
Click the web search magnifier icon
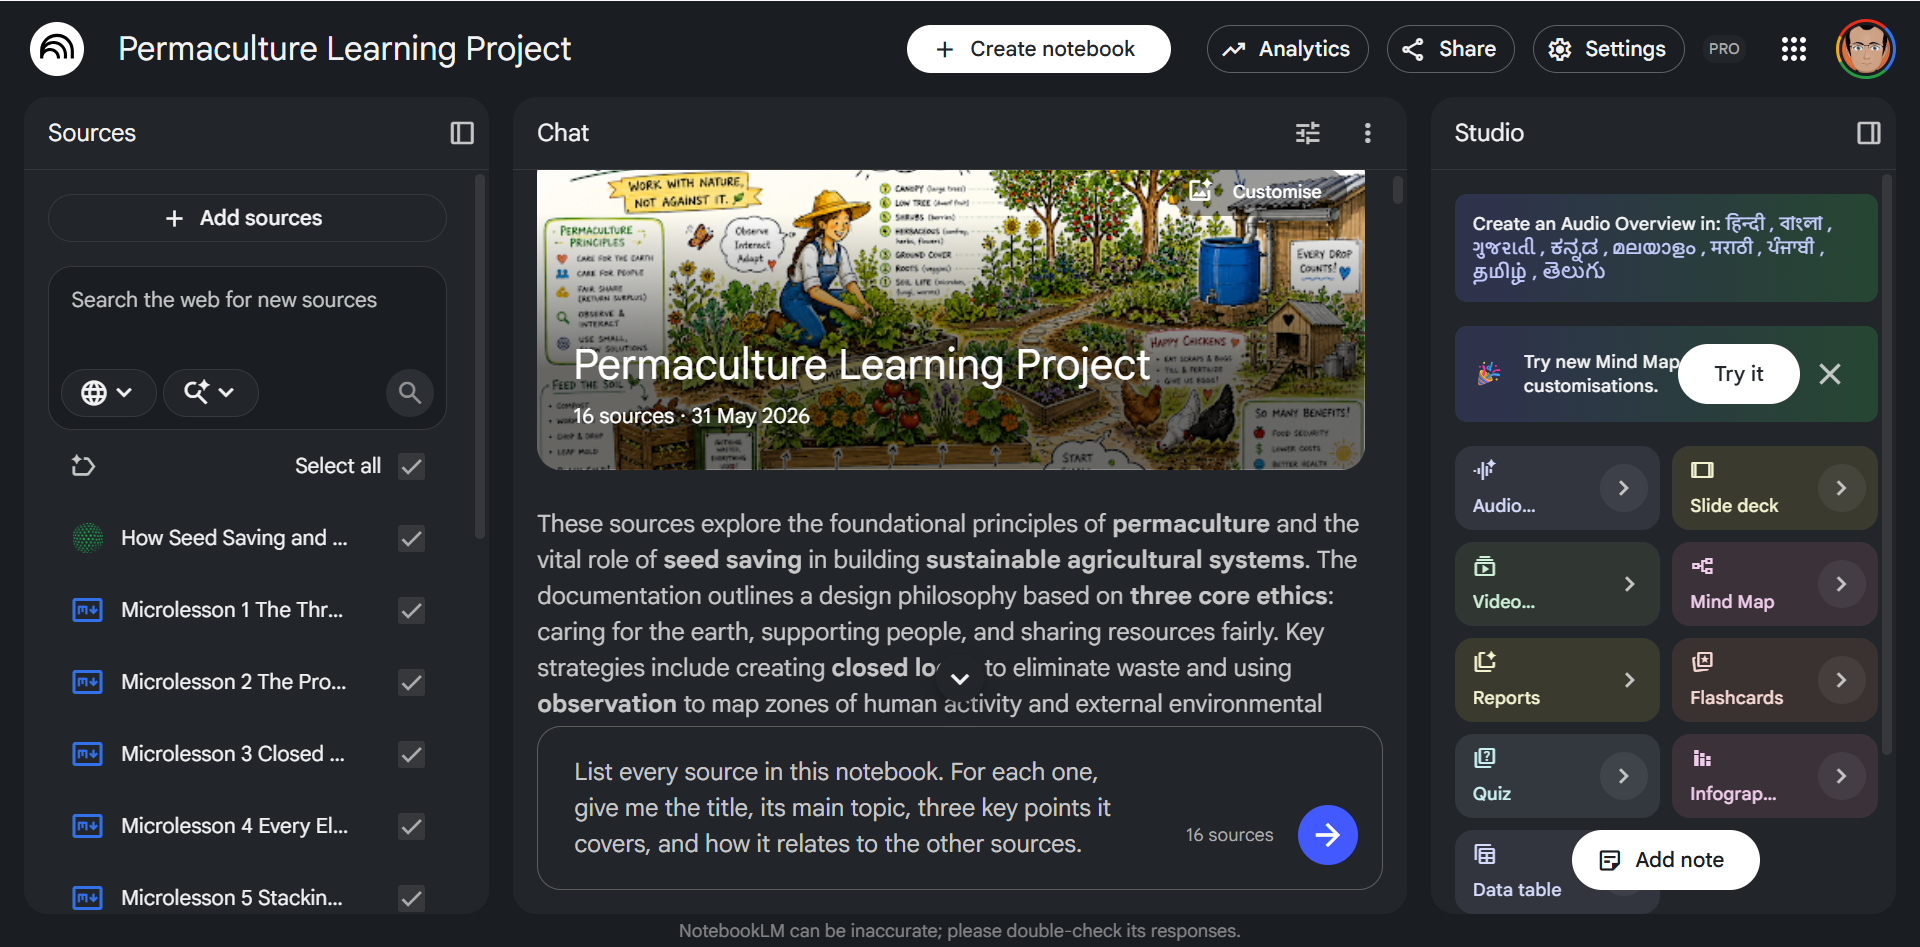point(410,392)
